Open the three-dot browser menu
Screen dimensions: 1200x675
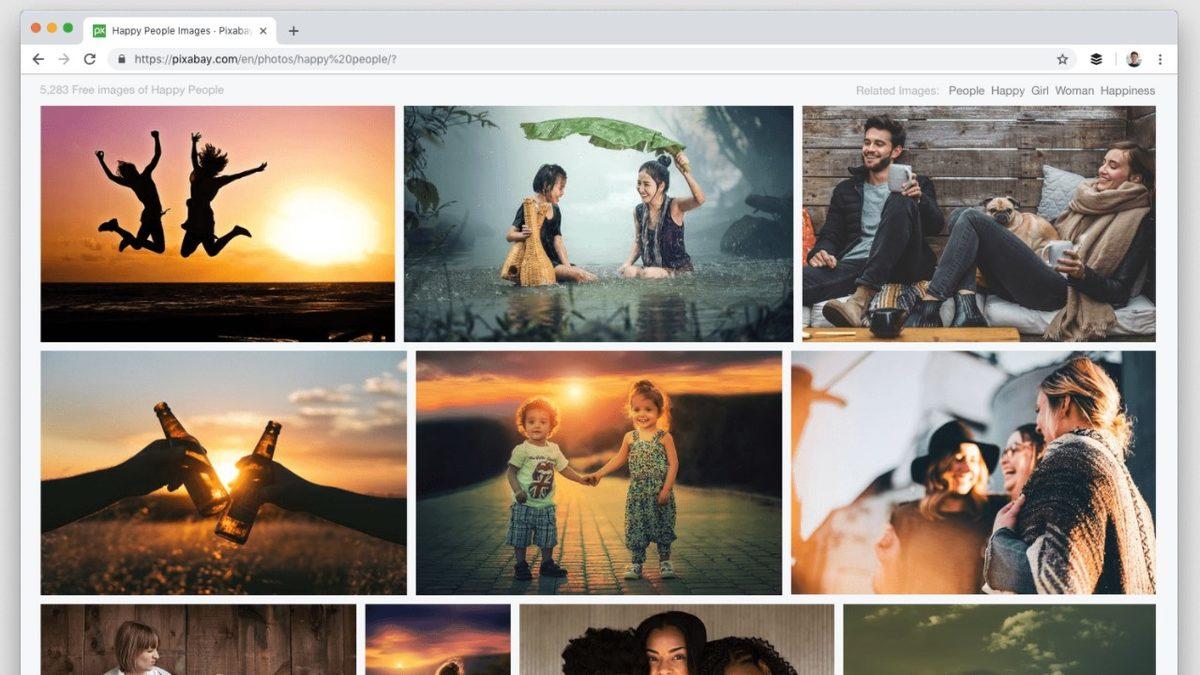[x=1160, y=59]
